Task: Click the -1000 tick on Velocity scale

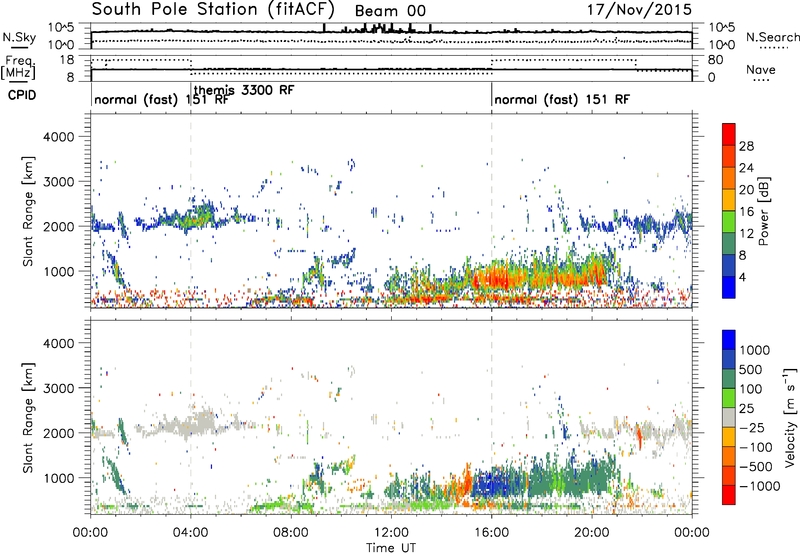Action: [759, 486]
